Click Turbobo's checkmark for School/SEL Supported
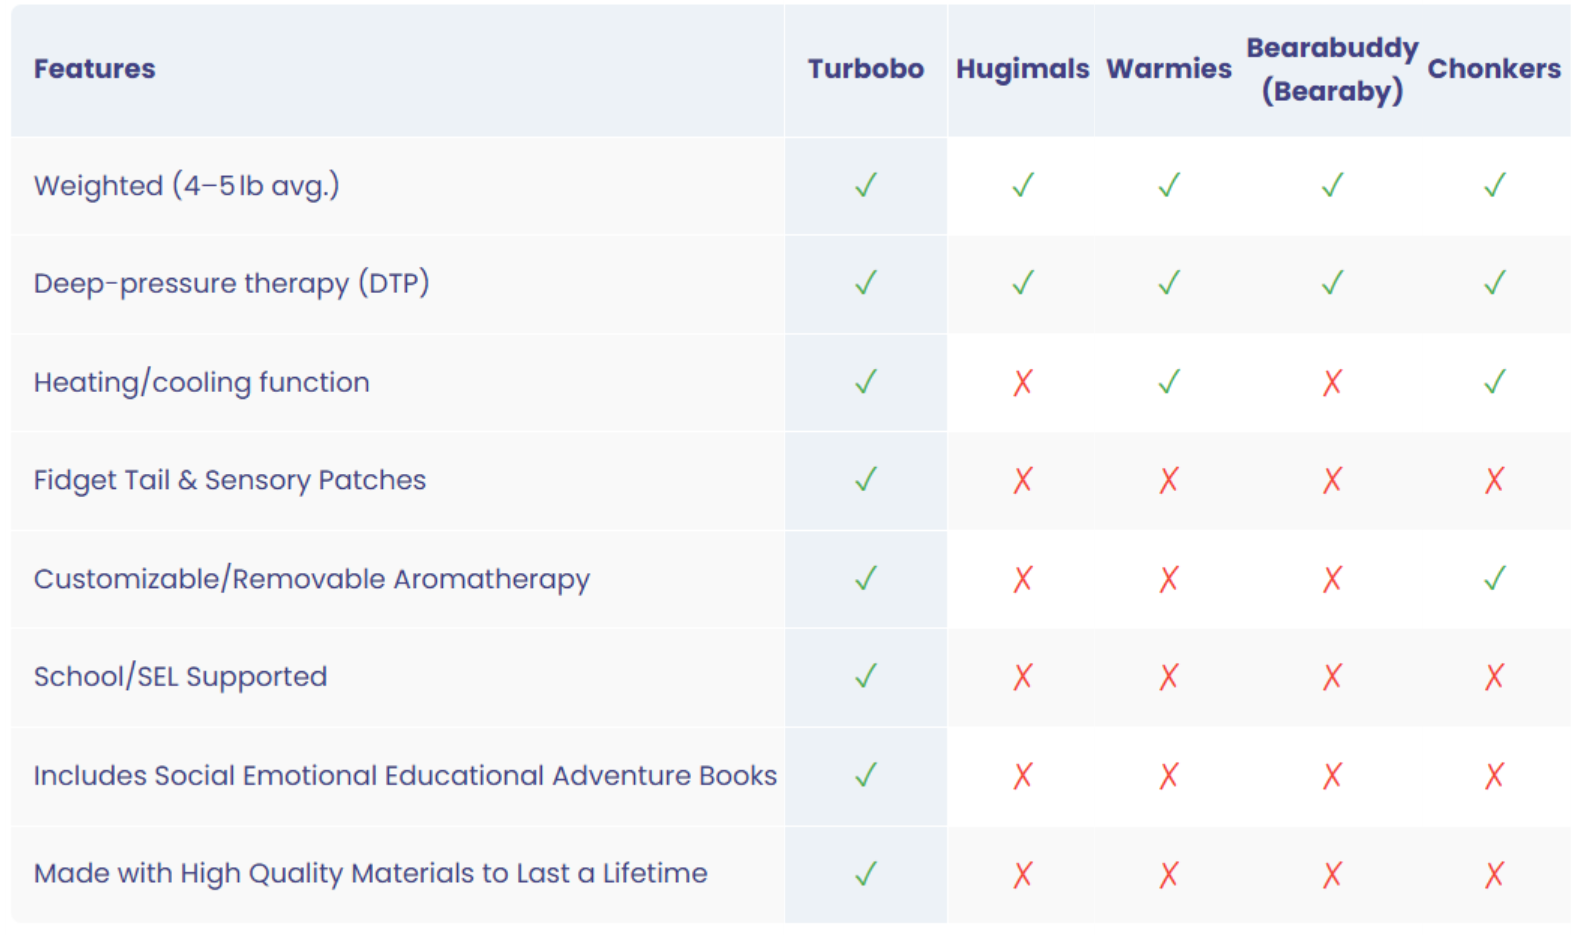 [866, 676]
